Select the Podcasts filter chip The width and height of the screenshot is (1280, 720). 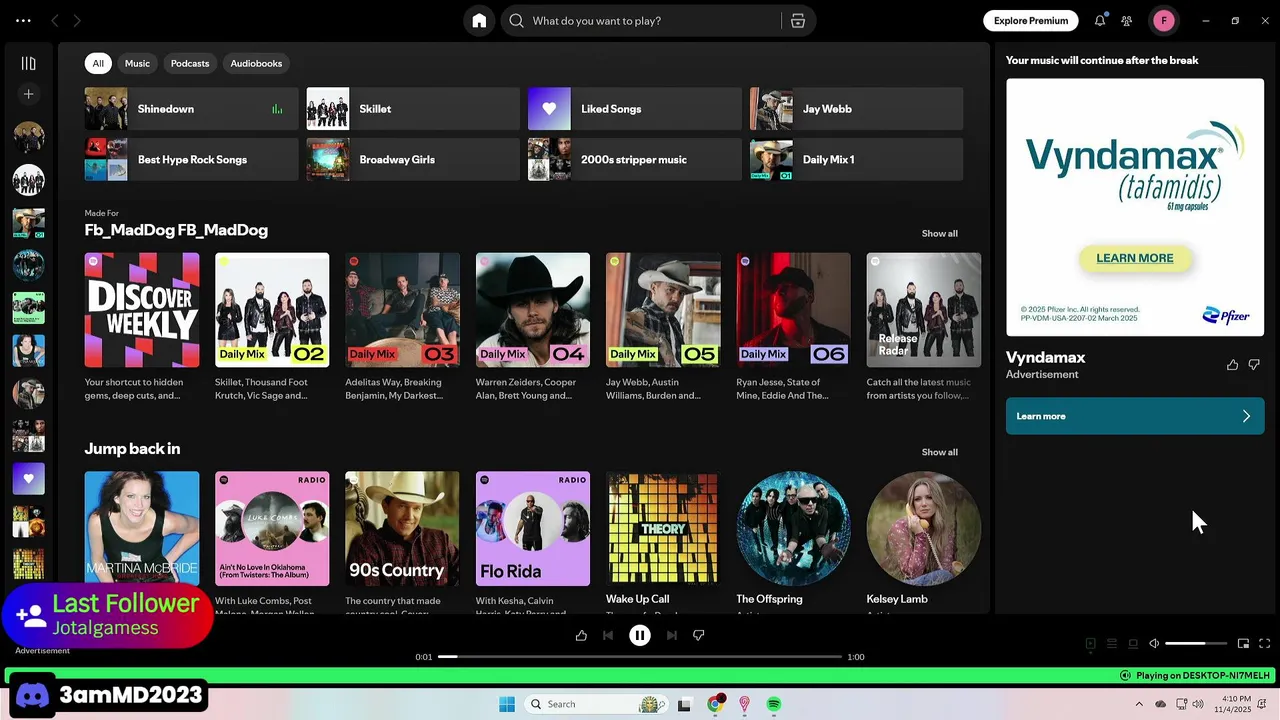click(190, 63)
